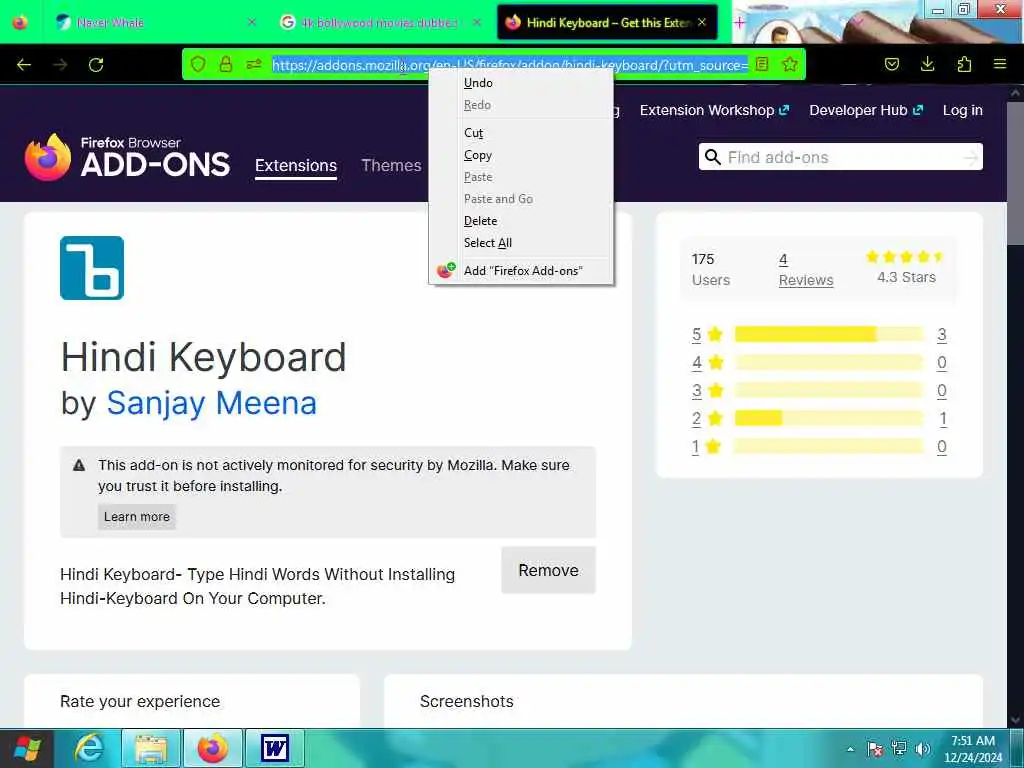The height and width of the screenshot is (768, 1024).
Task: Click the reload page icon
Action: [x=96, y=65]
